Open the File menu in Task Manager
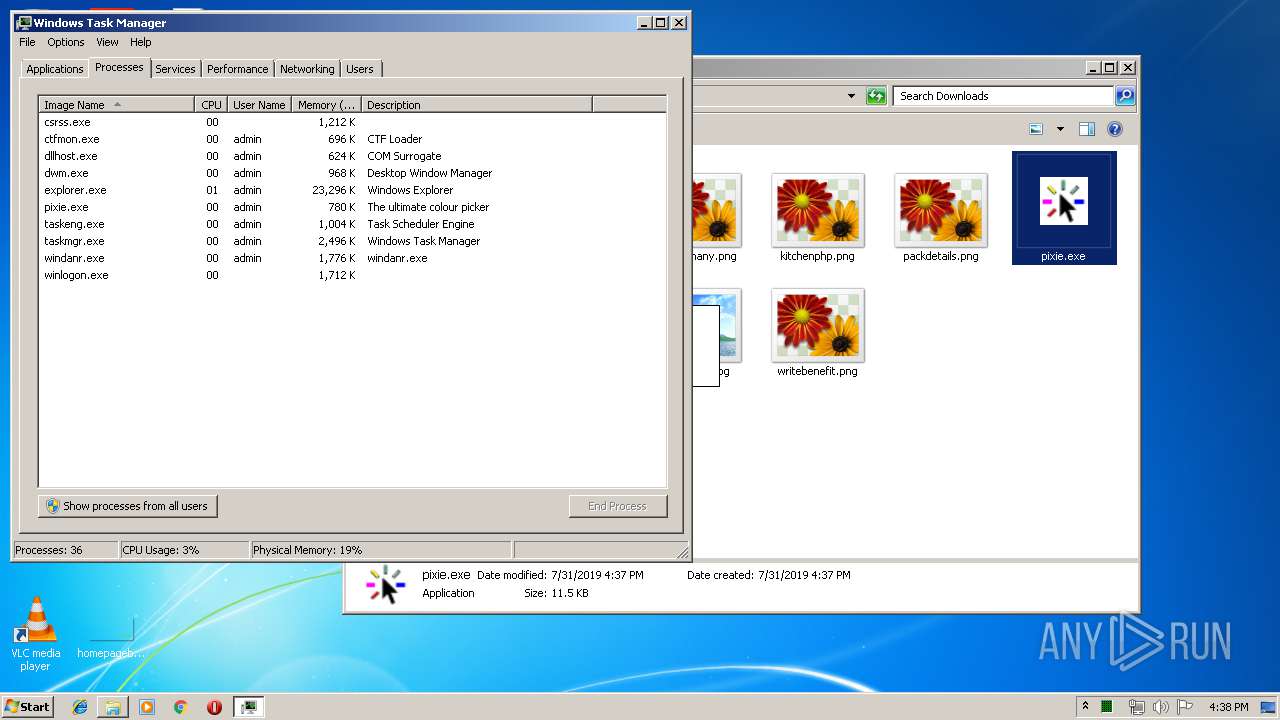This screenshot has height=720, width=1280. 27,42
